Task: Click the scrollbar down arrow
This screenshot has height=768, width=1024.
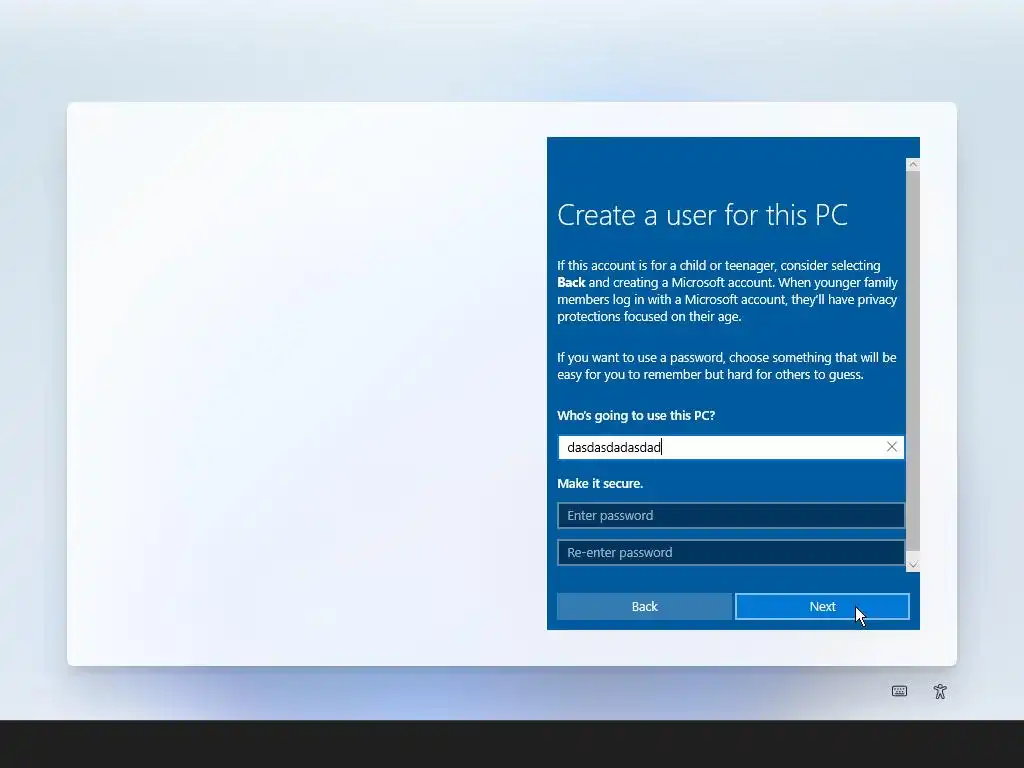Action: [x=913, y=565]
